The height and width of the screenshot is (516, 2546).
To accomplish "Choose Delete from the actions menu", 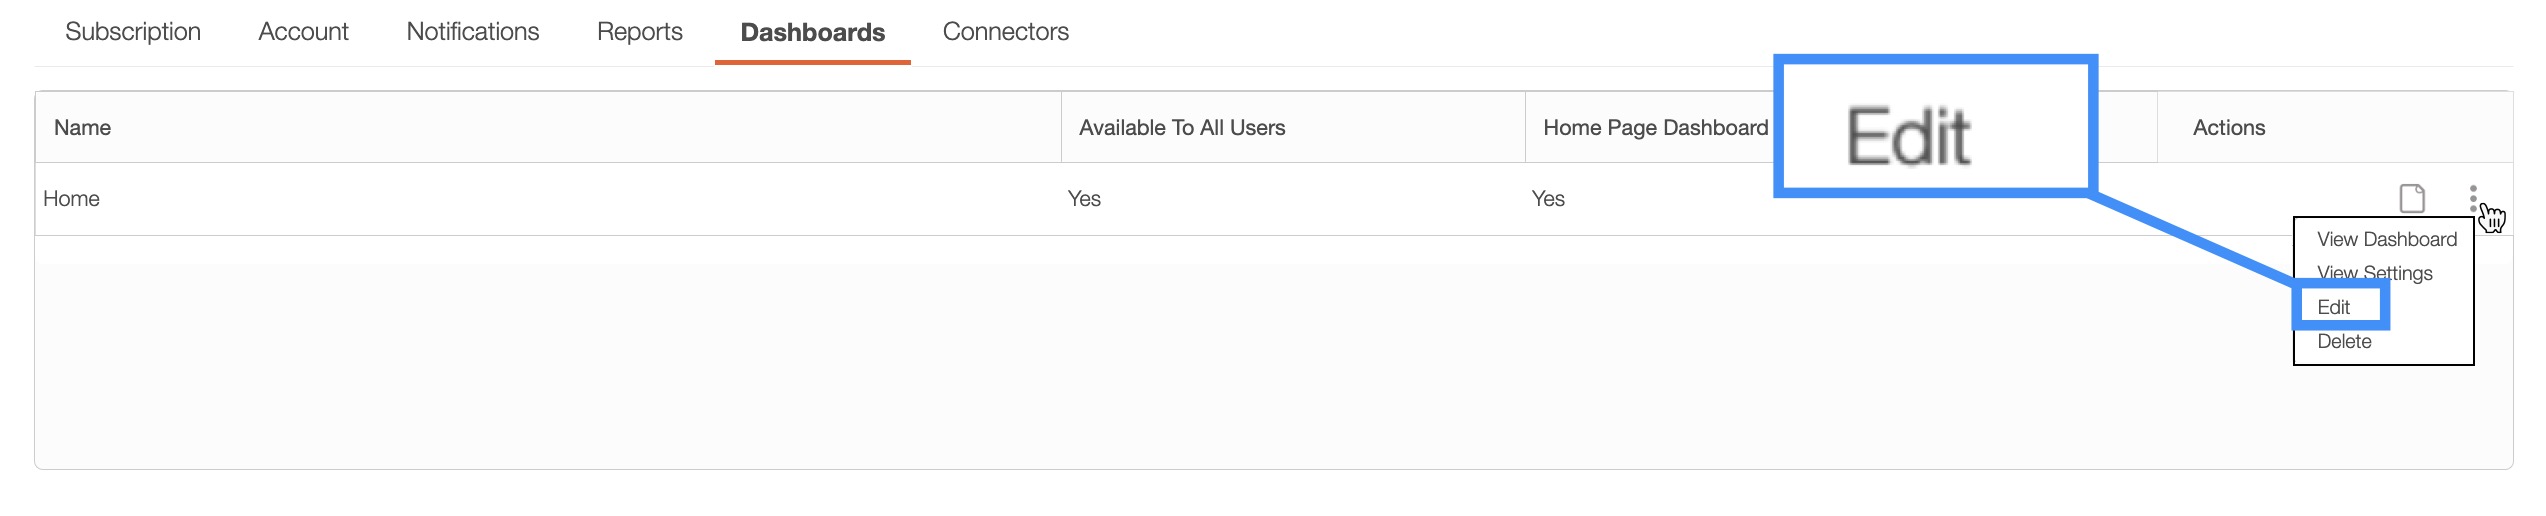I will click(x=2344, y=341).
